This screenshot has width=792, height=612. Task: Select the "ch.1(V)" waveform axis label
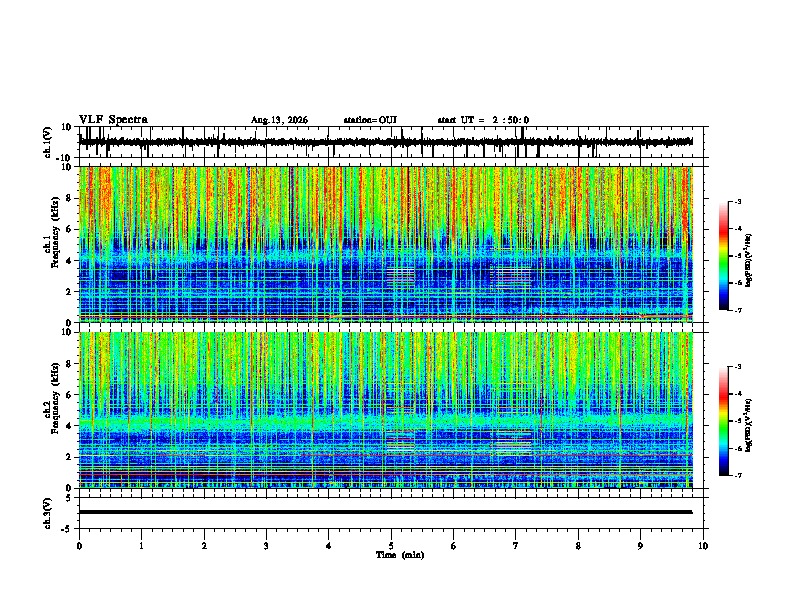pos(48,142)
